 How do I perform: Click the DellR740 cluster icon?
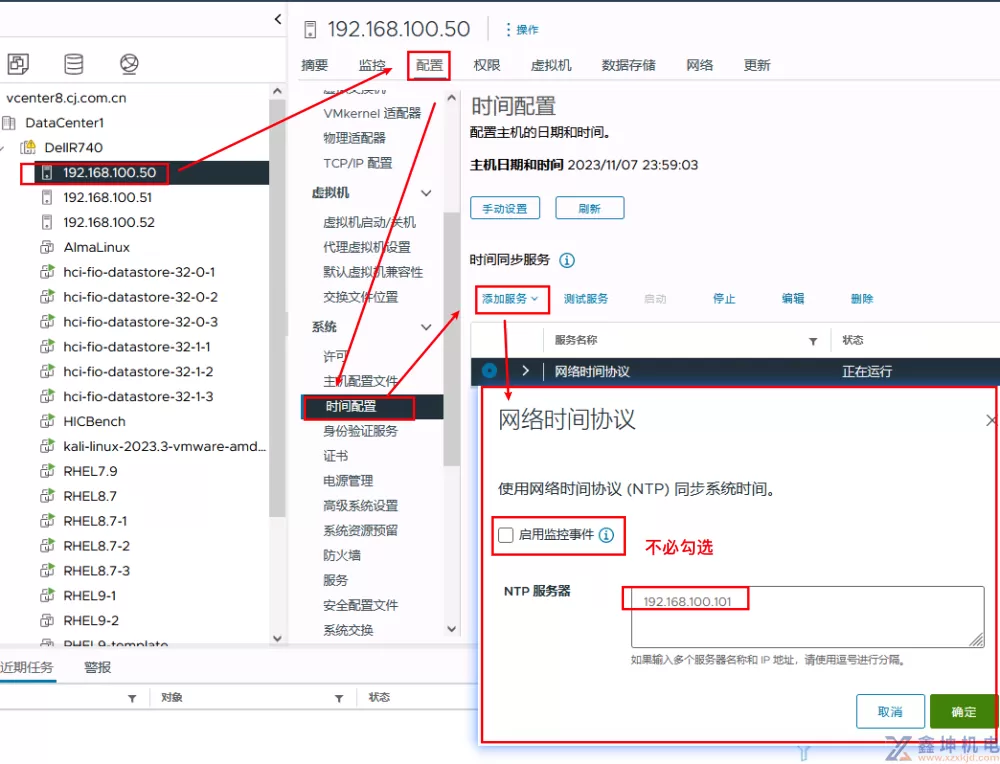click(x=27, y=147)
